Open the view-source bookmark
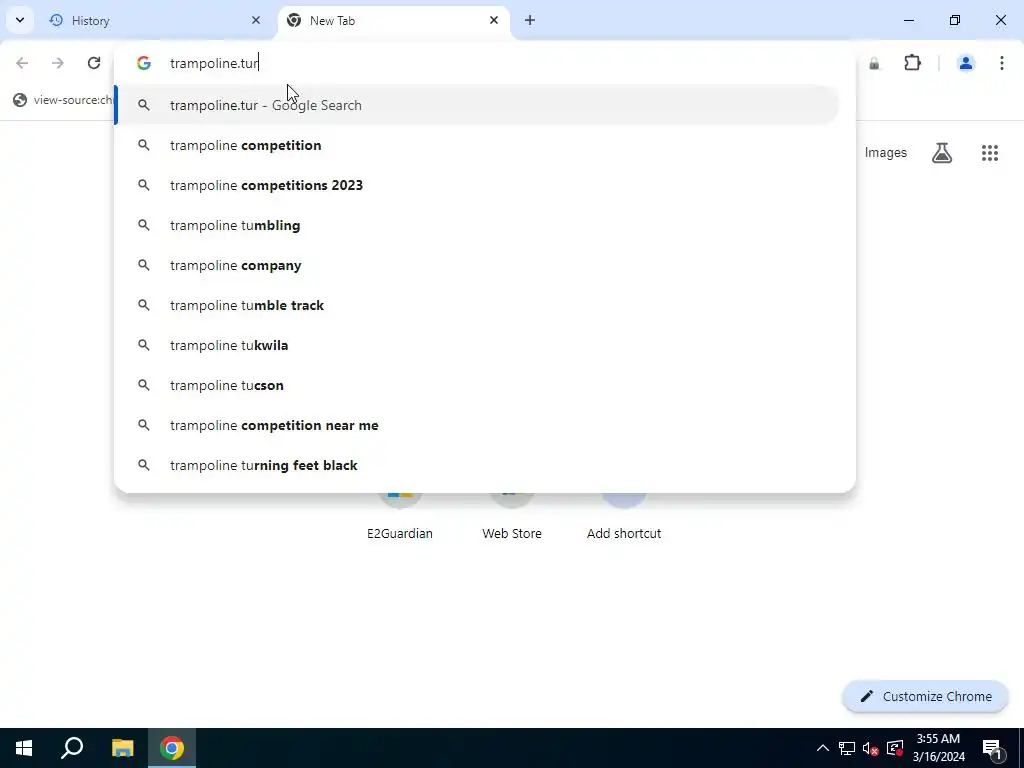1024x768 pixels. point(63,100)
